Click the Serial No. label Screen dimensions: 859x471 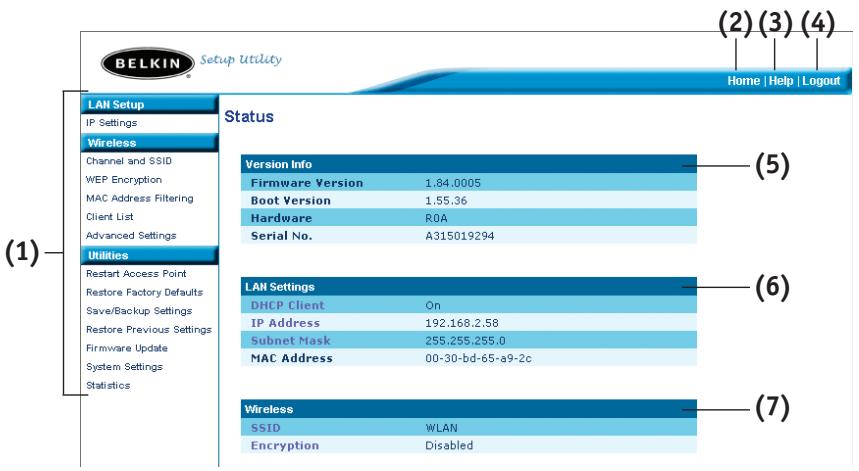click(281, 236)
